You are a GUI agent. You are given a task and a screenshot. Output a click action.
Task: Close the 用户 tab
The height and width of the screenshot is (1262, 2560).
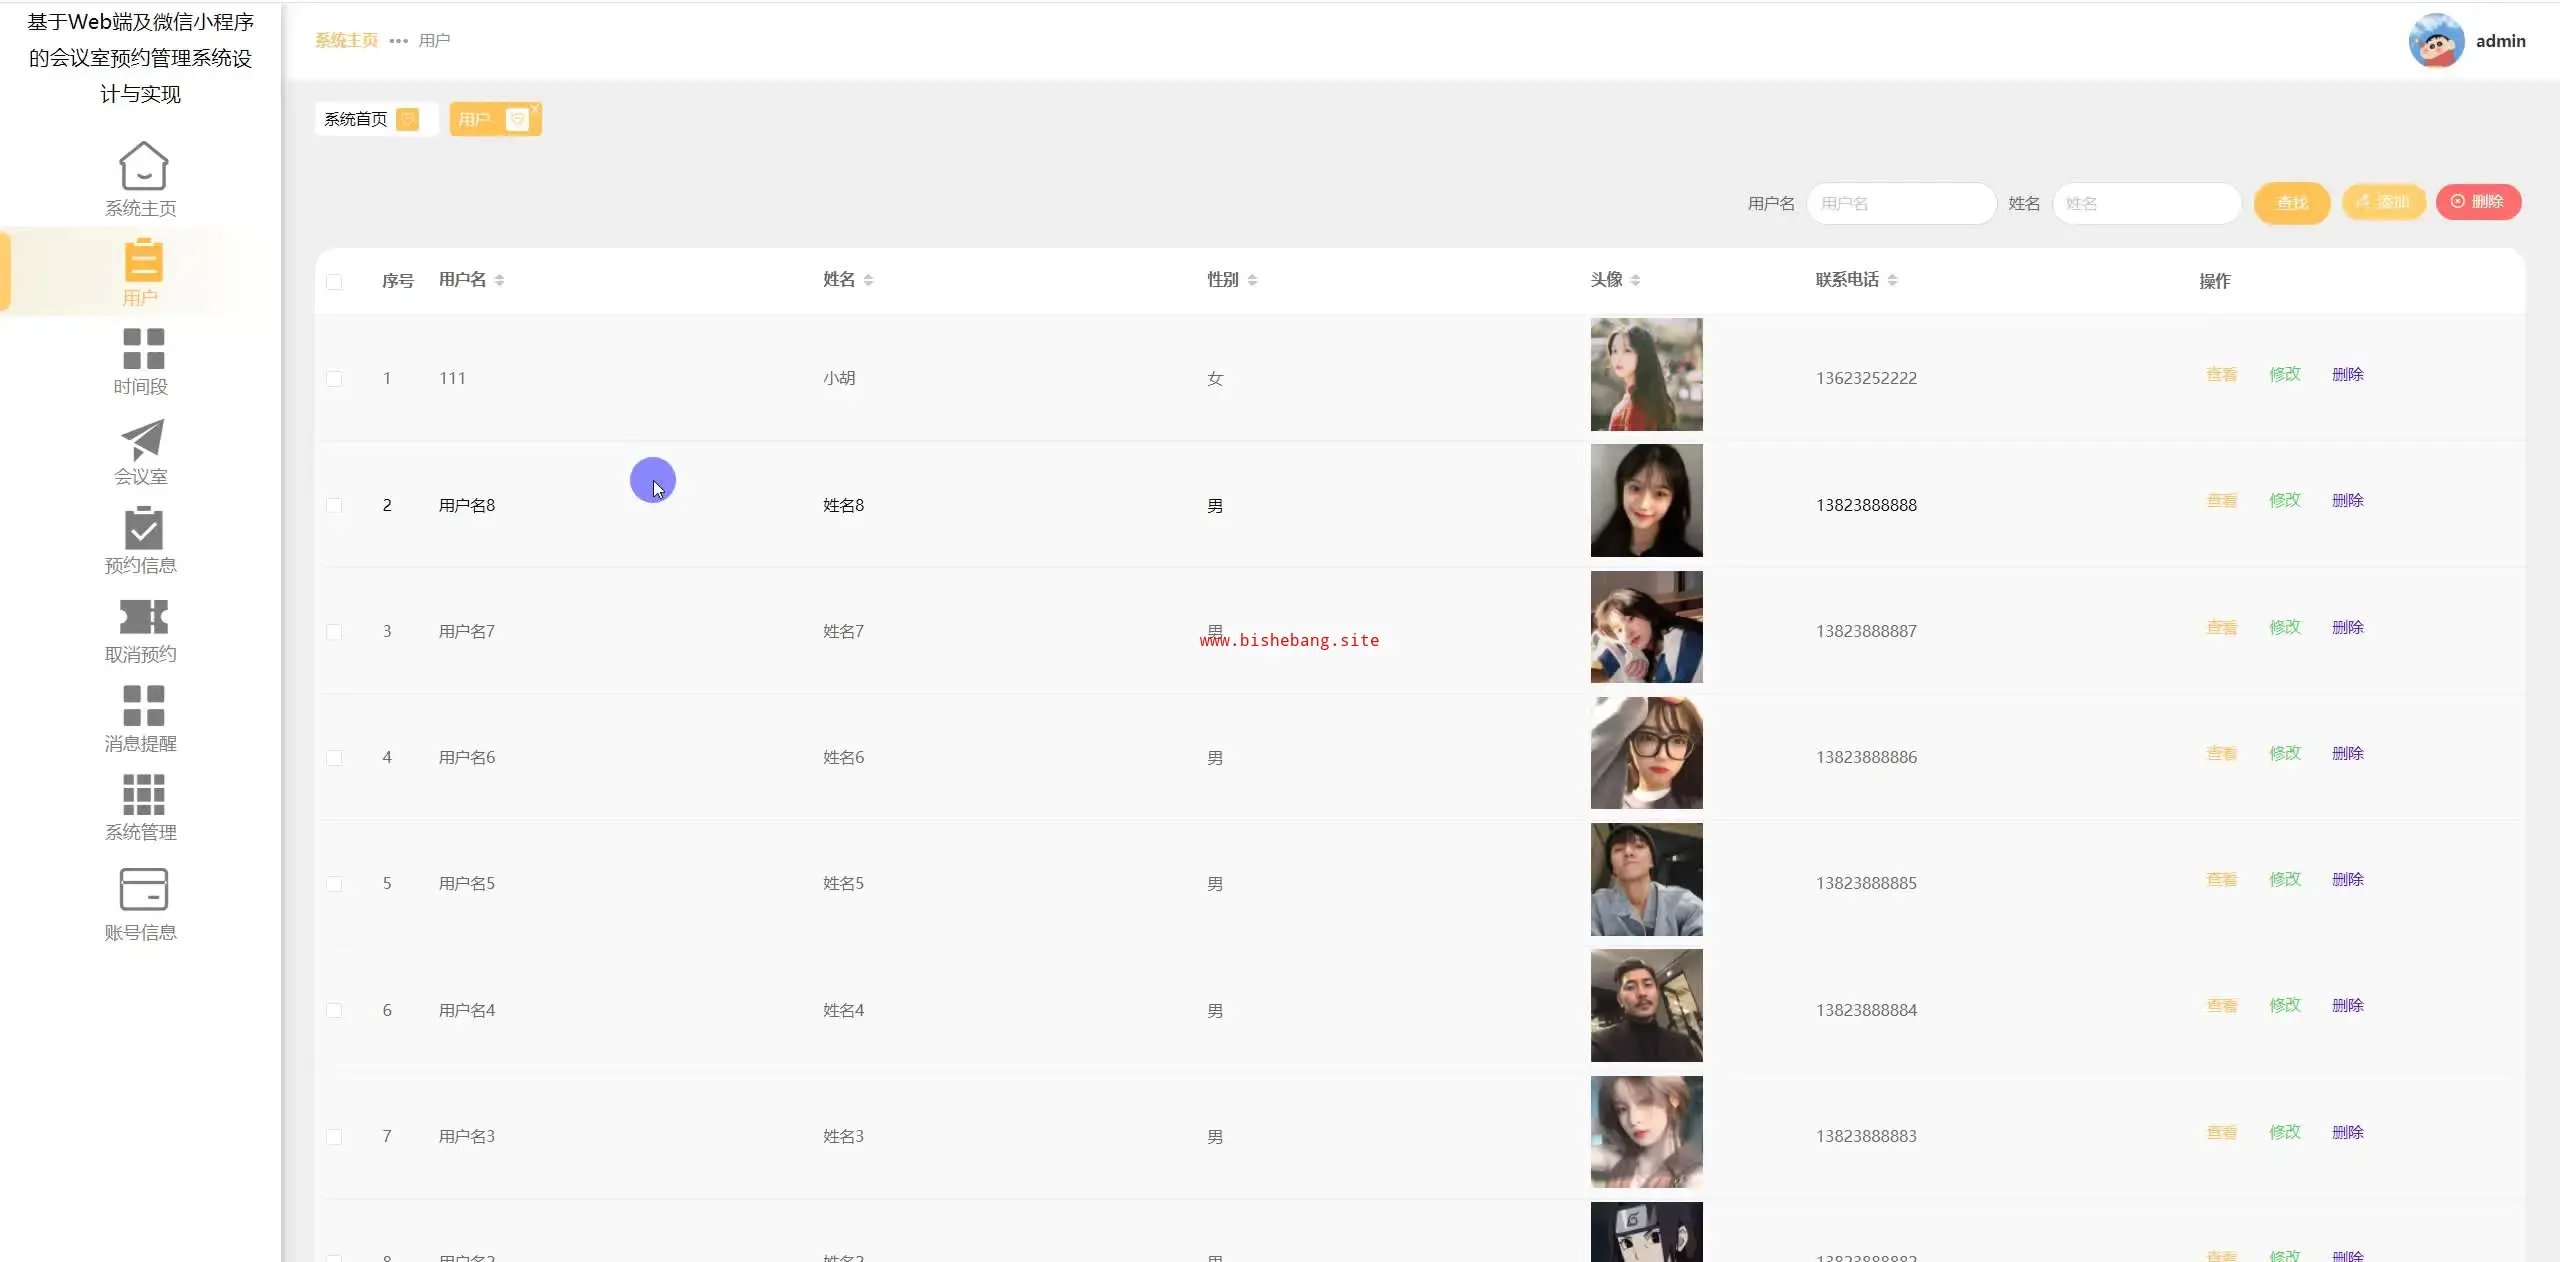535,108
